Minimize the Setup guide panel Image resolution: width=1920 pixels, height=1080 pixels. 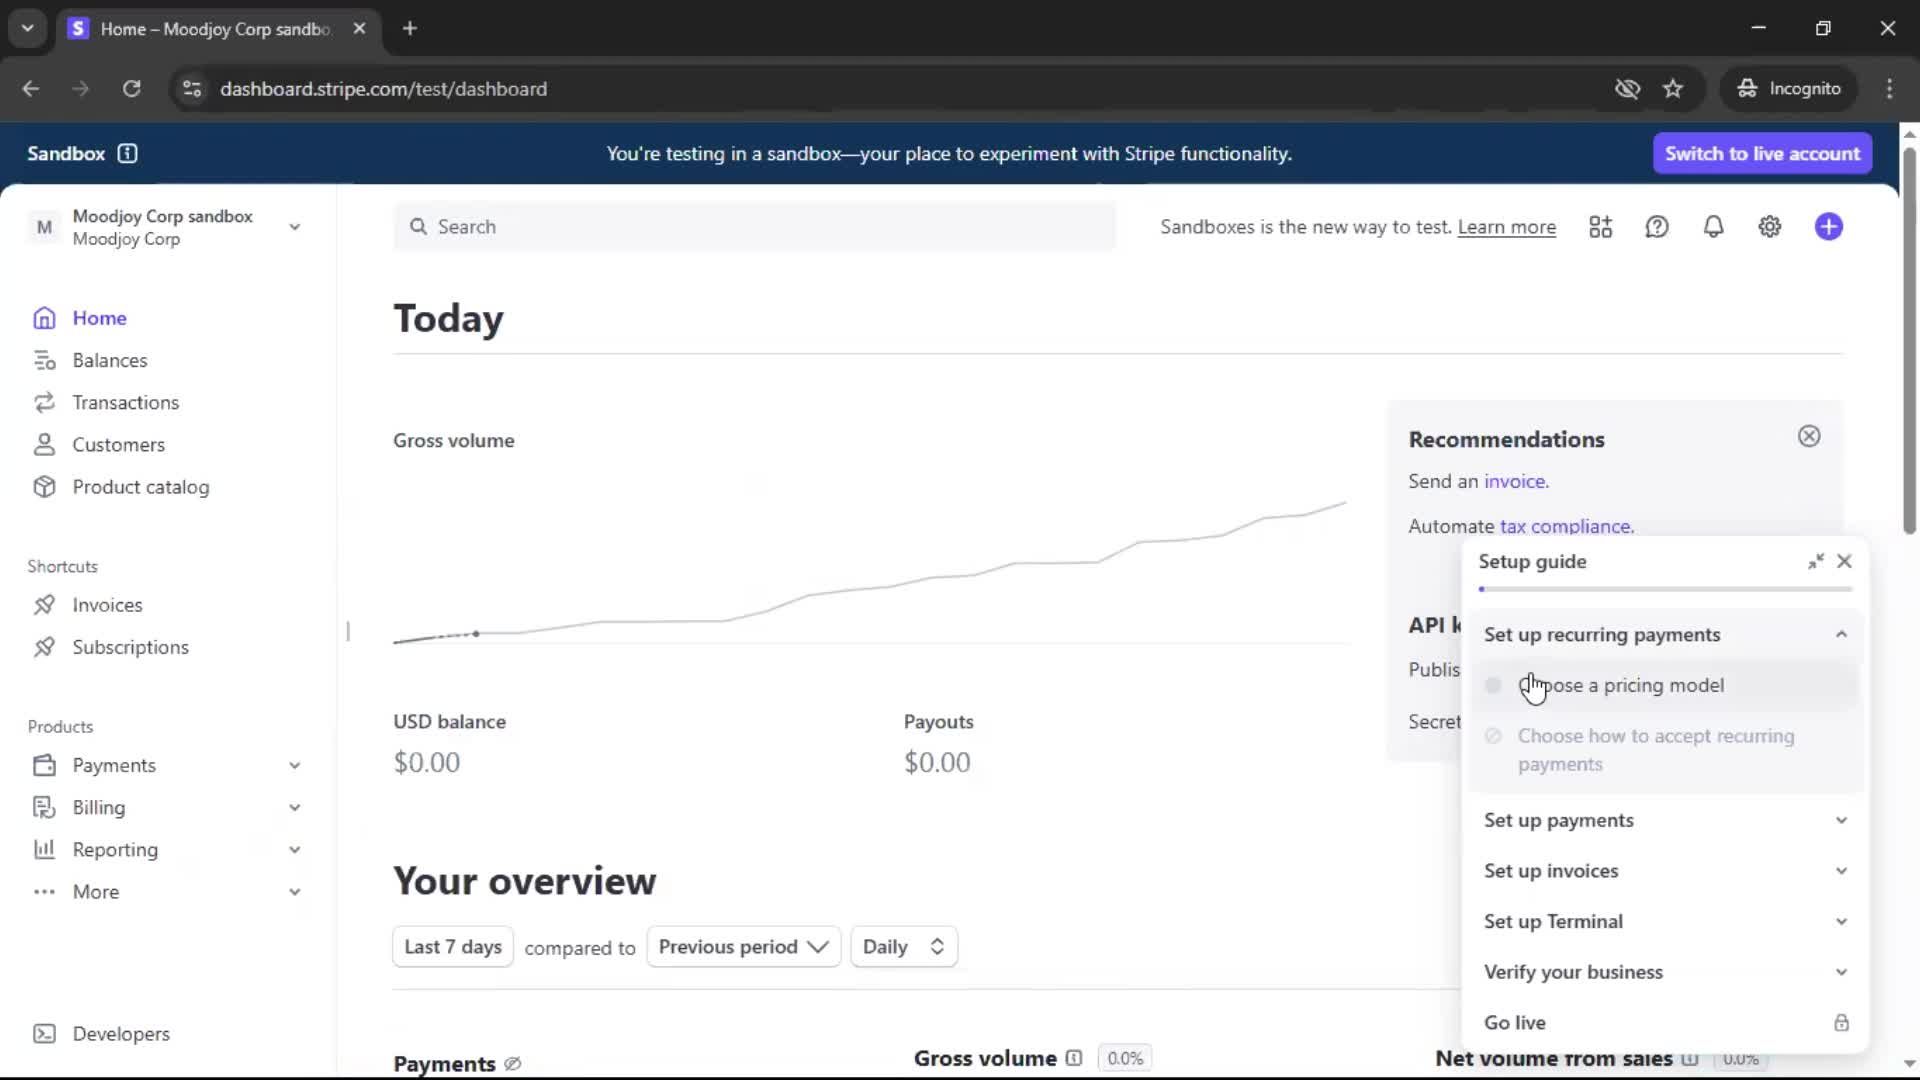coord(1815,562)
